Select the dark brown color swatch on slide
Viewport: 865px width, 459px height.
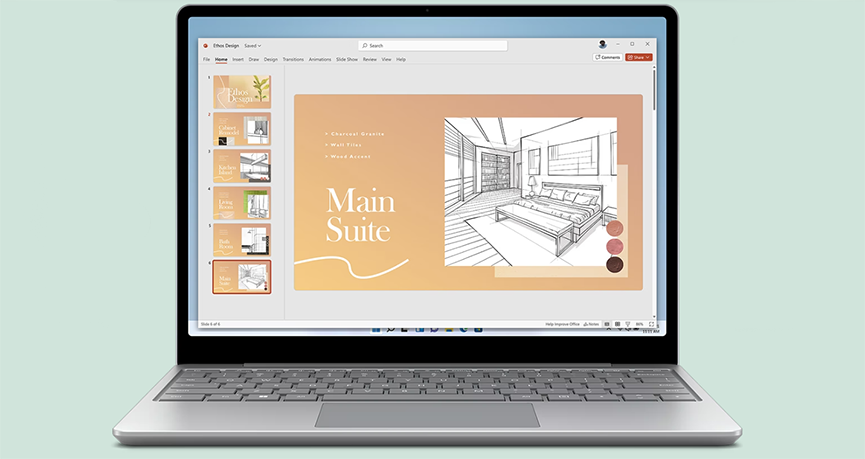[x=614, y=265]
